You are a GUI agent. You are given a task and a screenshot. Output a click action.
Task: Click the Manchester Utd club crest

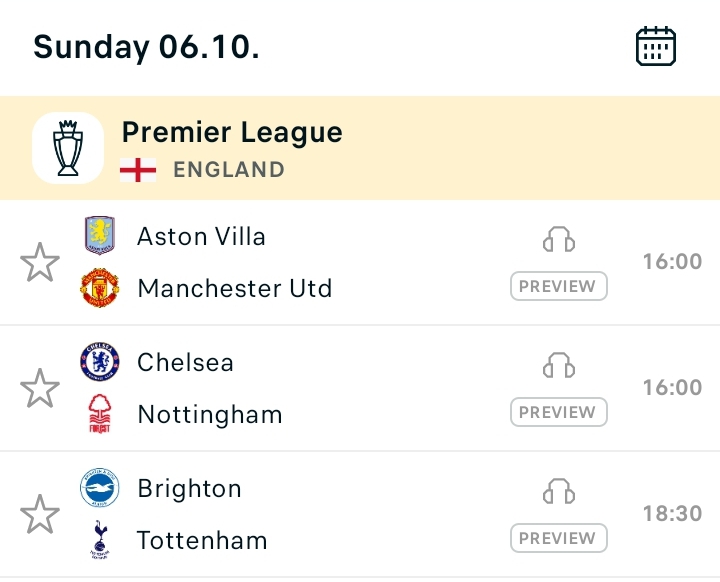(x=100, y=288)
